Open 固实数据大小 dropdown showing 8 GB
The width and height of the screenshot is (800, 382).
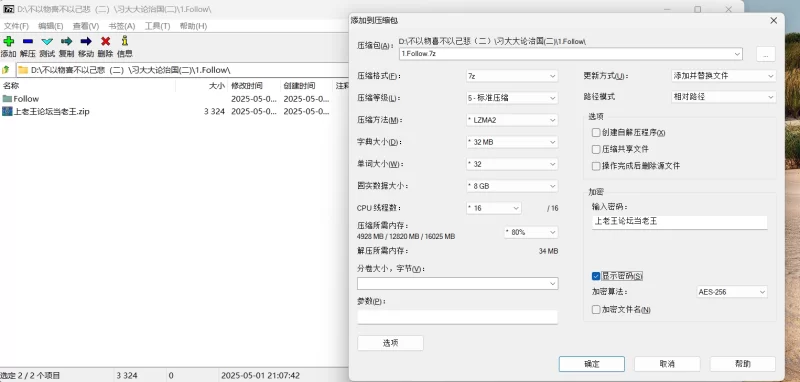click(x=512, y=186)
